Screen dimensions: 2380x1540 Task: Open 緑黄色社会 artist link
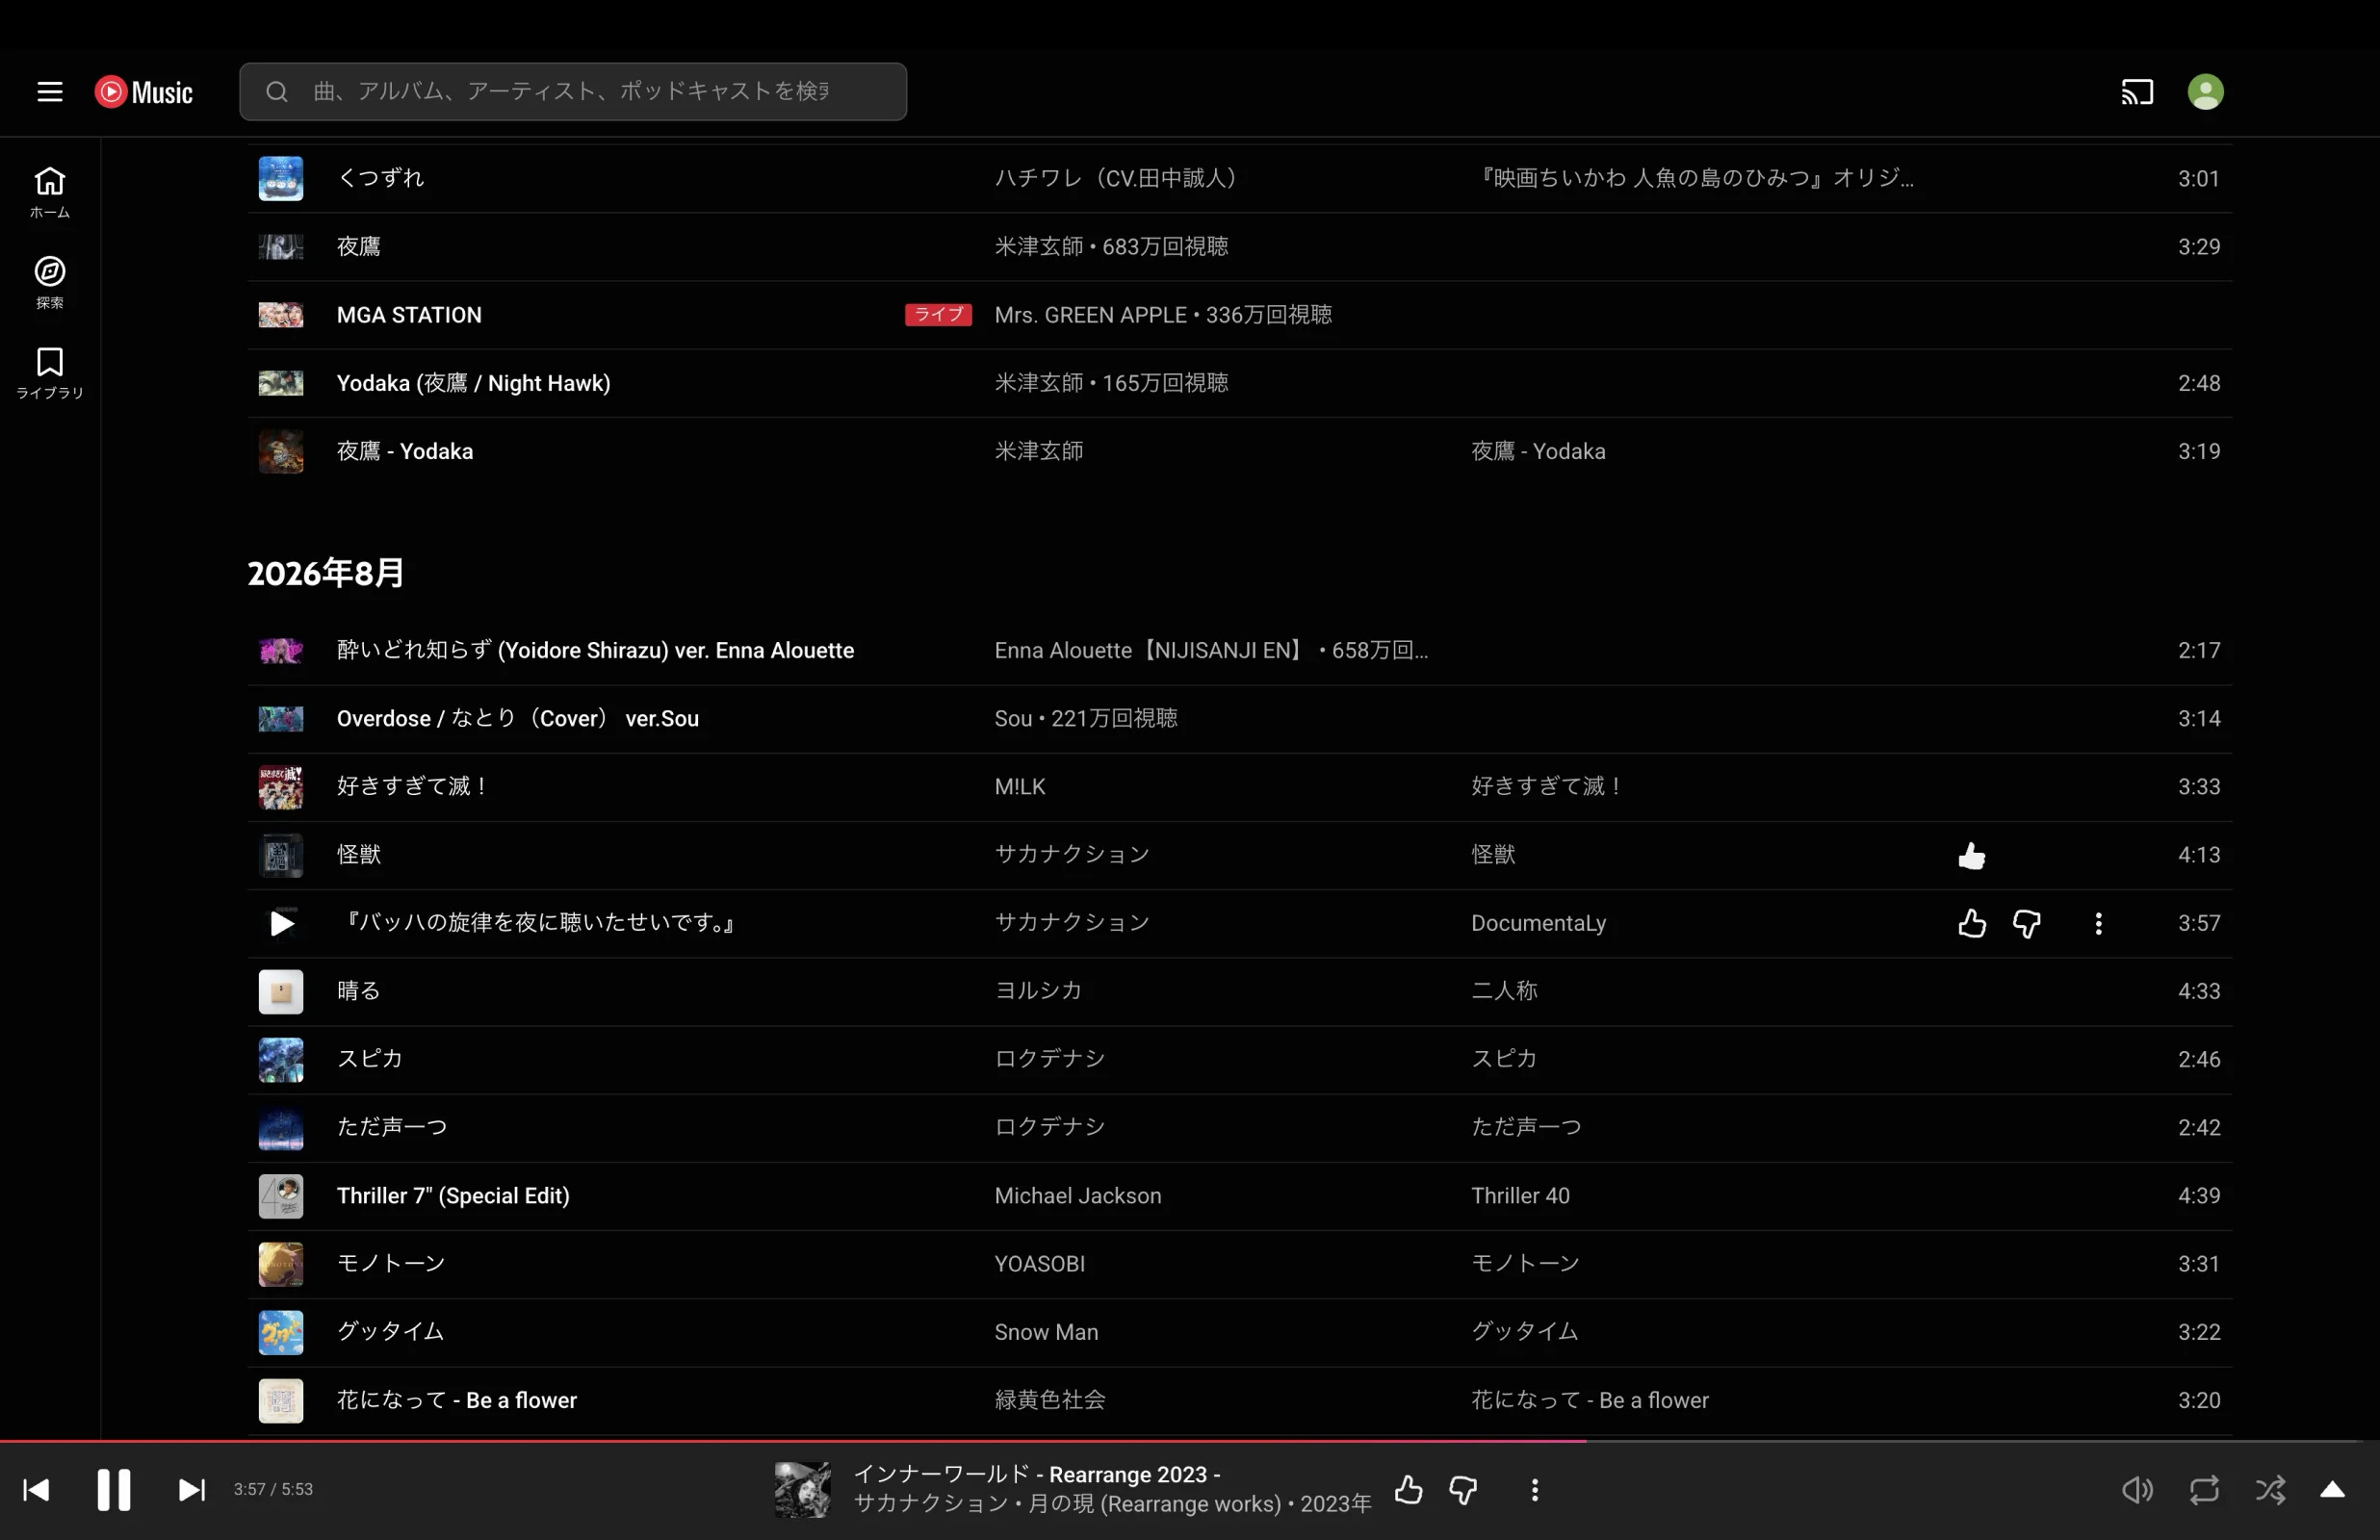click(x=1050, y=1400)
